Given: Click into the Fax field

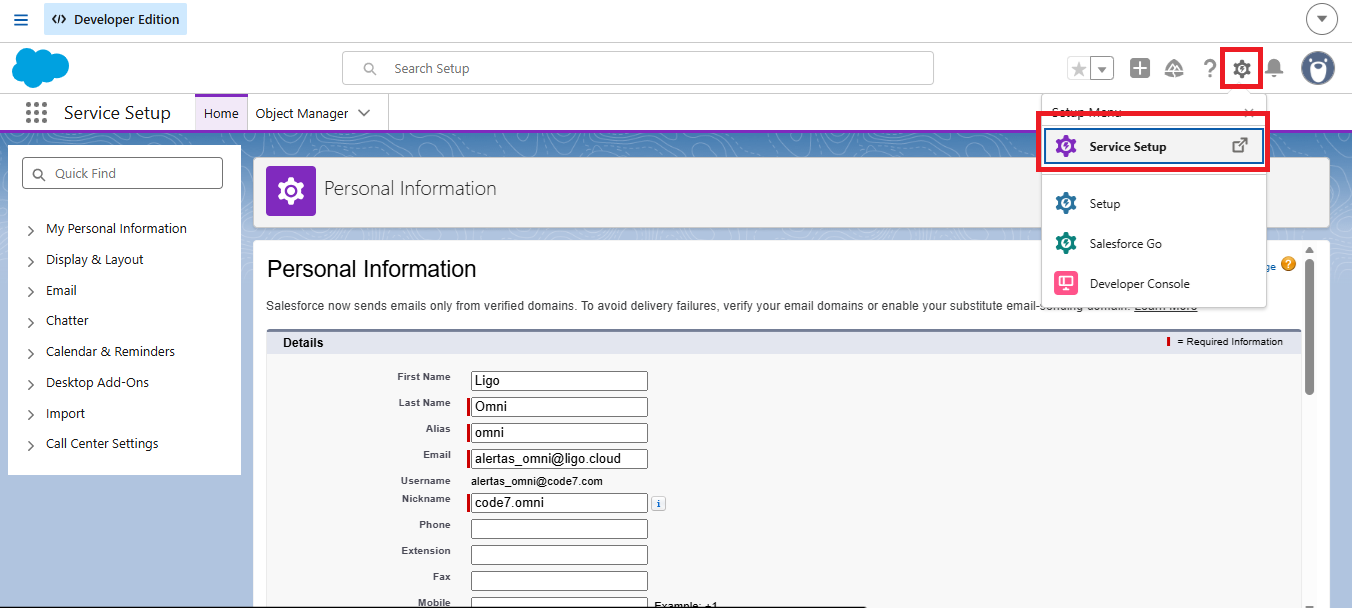Looking at the screenshot, I should [559, 581].
